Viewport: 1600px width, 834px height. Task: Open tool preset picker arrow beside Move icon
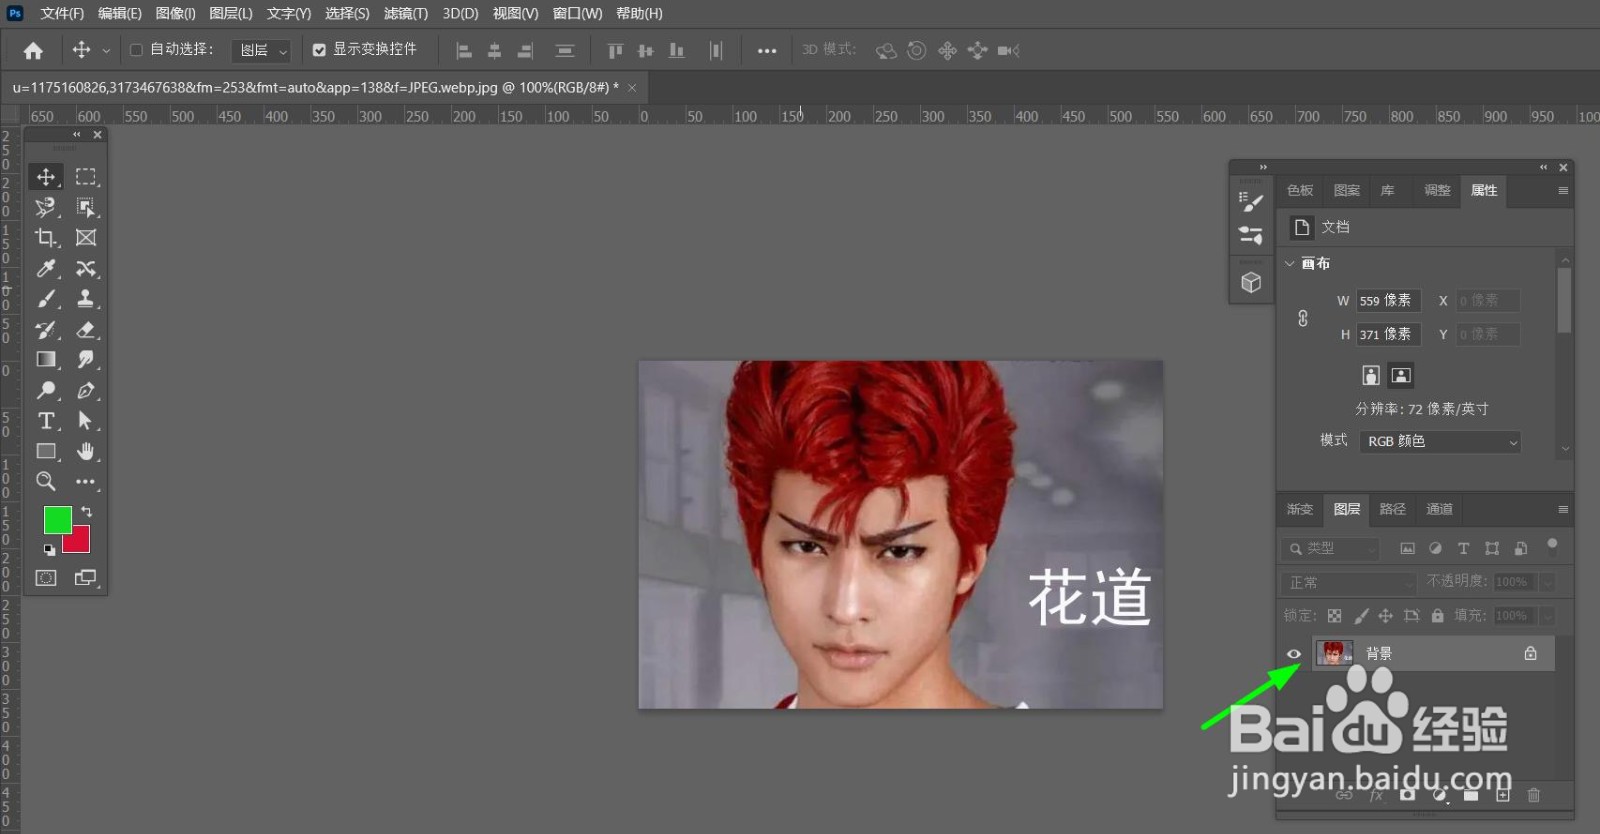(x=106, y=51)
